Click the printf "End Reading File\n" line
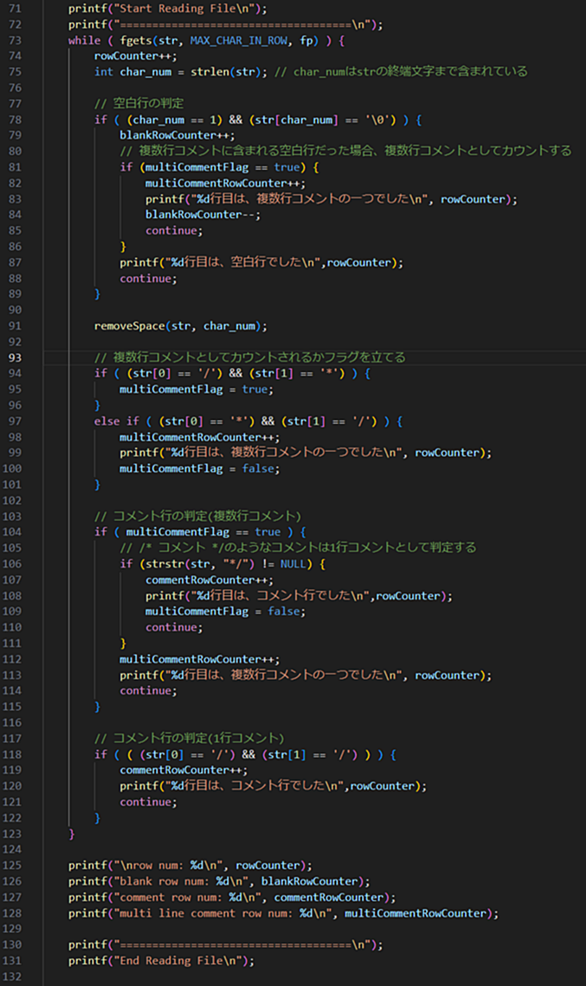This screenshot has width=586, height=986. (x=162, y=961)
